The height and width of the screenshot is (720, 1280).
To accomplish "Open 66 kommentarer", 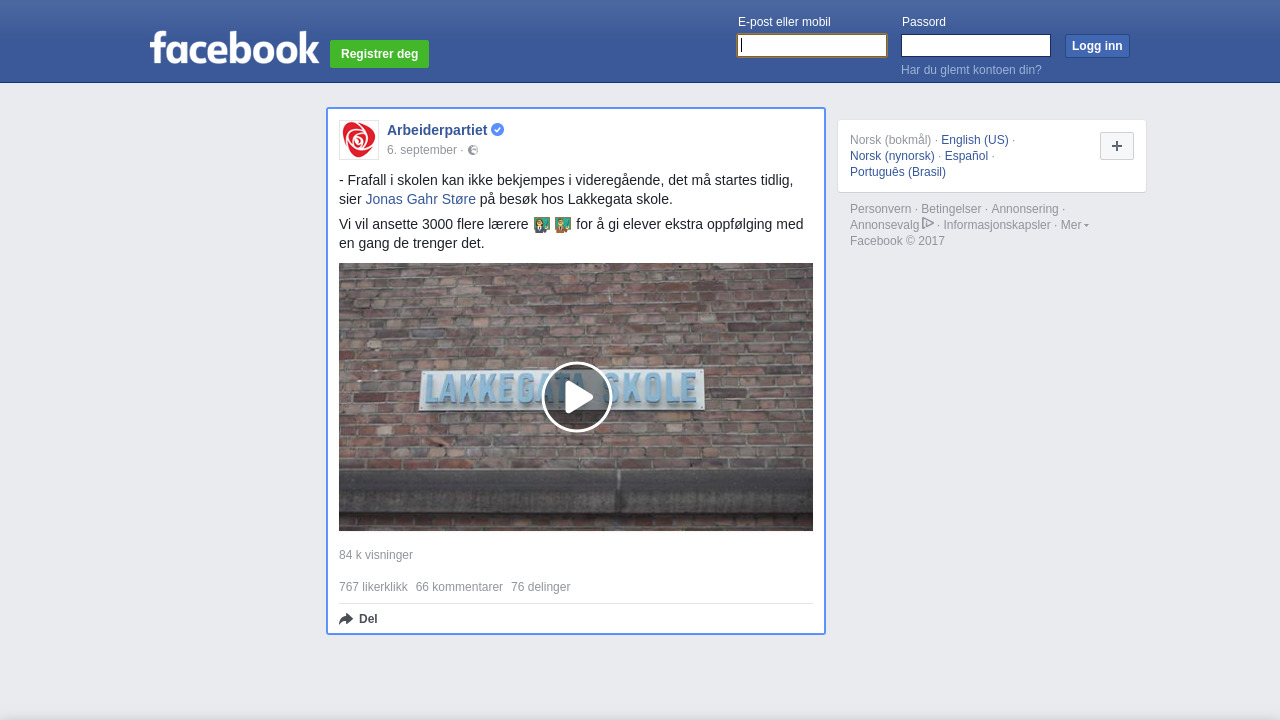I will [459, 587].
